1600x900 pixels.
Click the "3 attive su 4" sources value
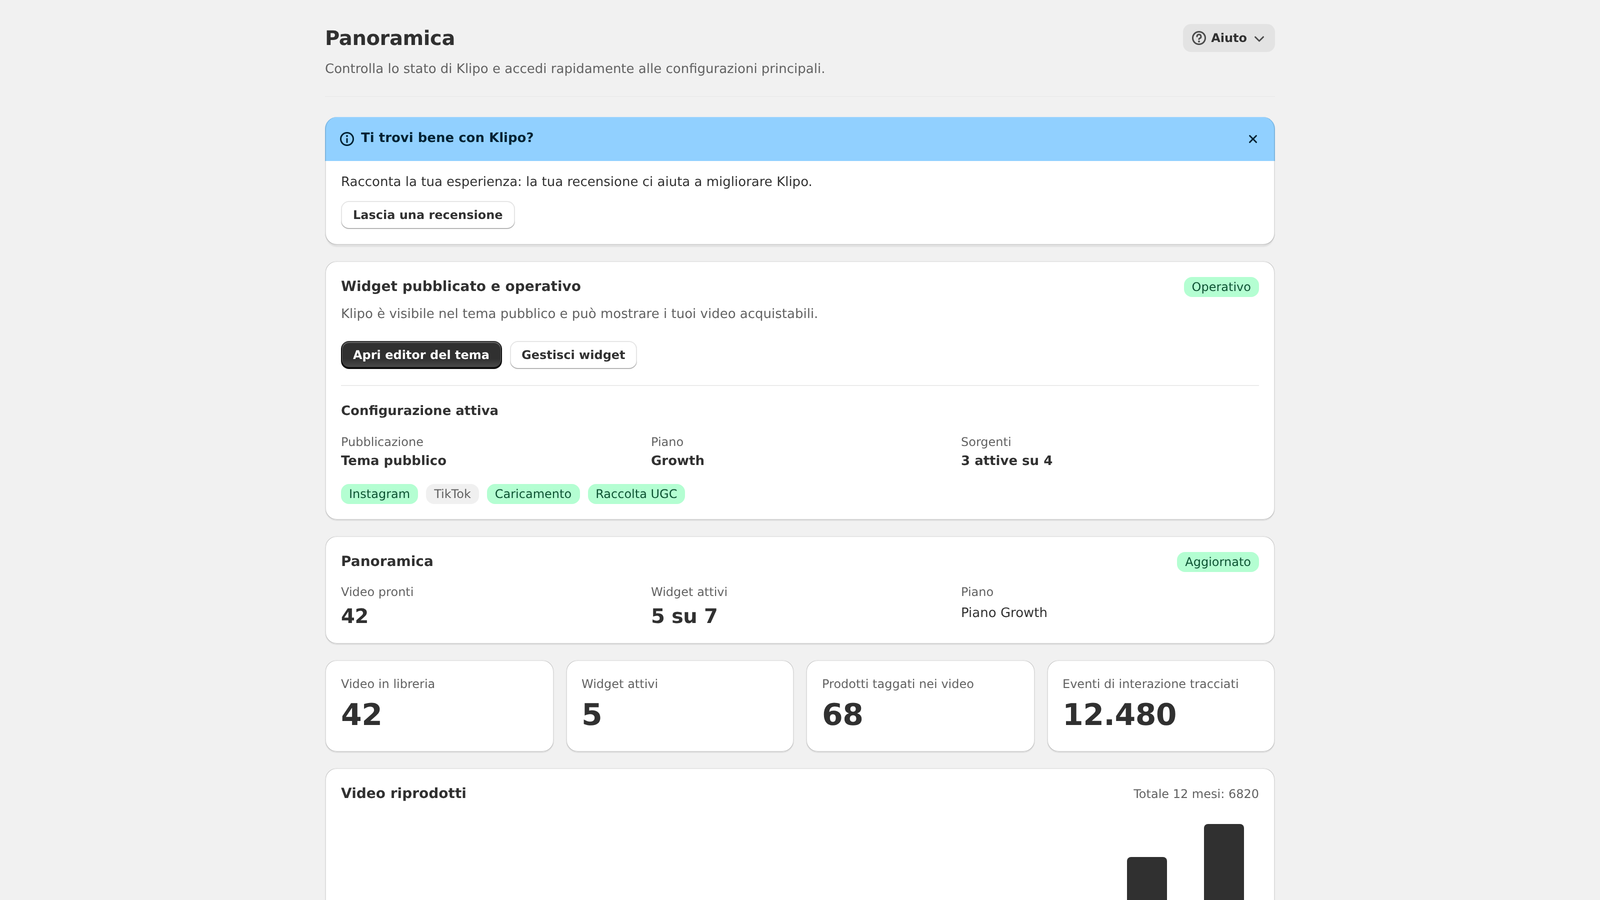pos(1006,461)
